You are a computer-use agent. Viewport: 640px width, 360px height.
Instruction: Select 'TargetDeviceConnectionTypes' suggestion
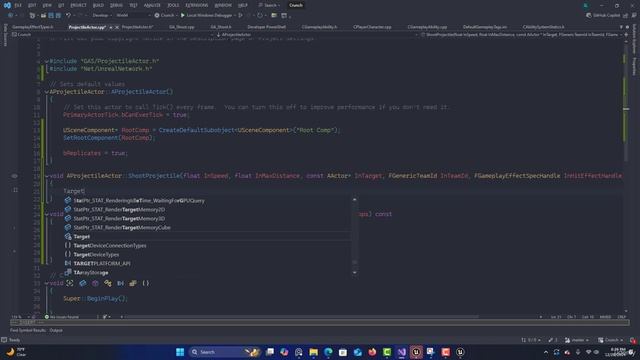(207, 245)
